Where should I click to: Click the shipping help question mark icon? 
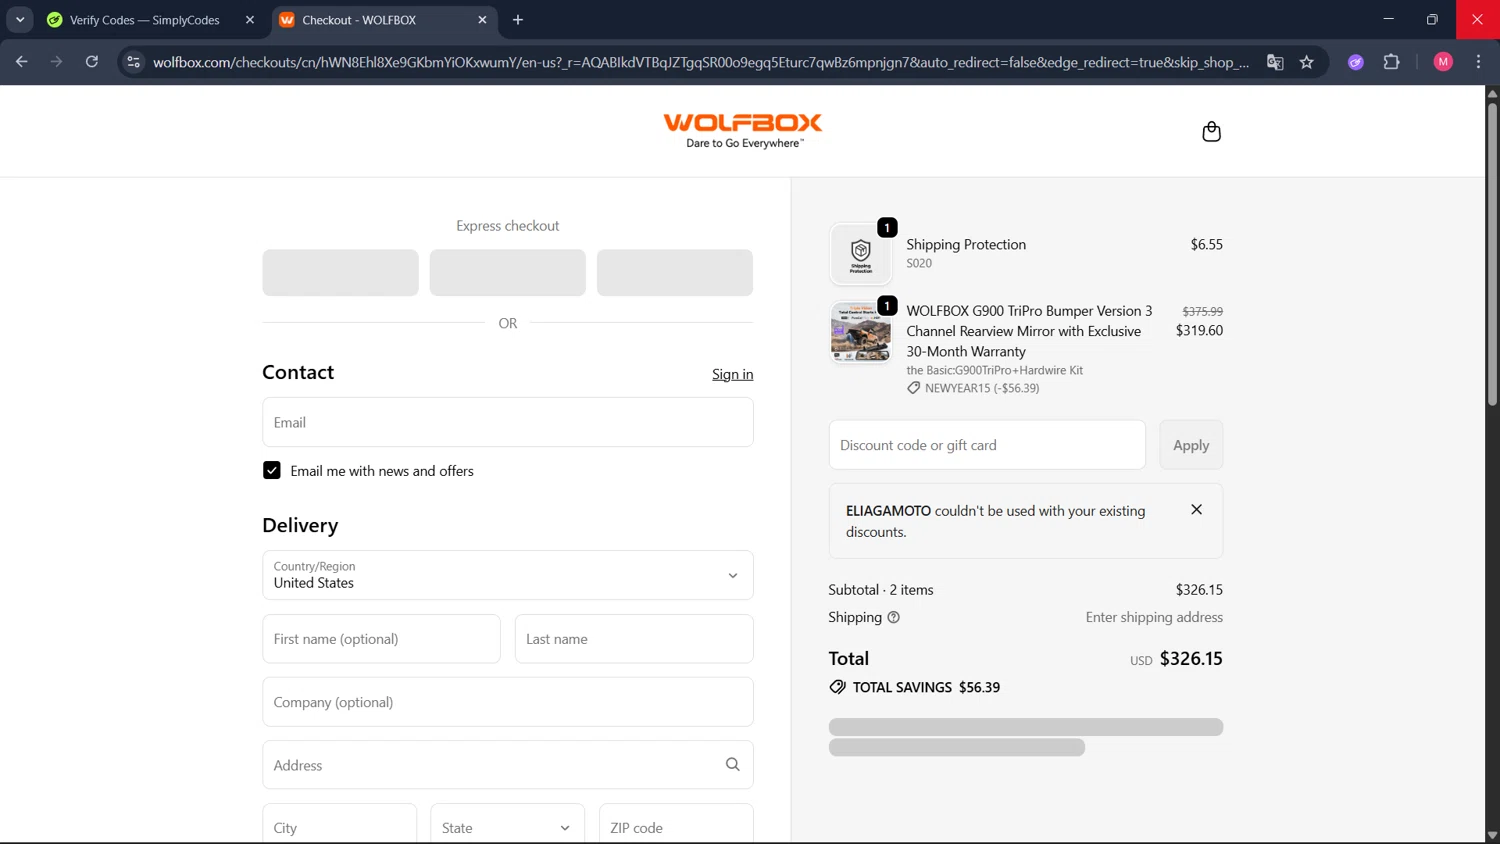(894, 618)
